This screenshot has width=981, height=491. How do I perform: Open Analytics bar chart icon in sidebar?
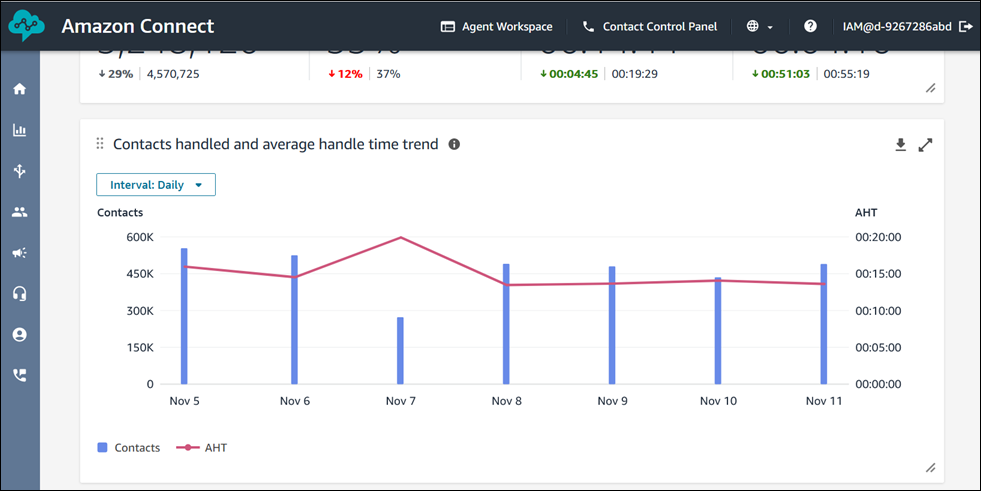[19, 130]
